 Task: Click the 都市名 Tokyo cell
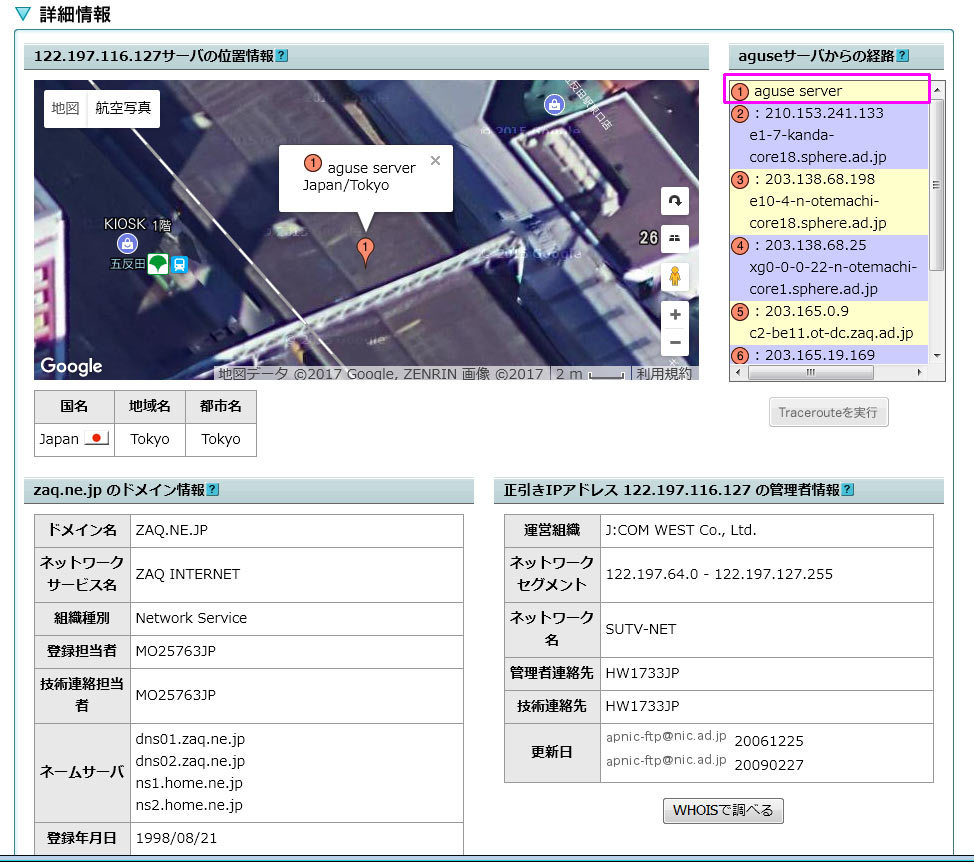click(221, 440)
